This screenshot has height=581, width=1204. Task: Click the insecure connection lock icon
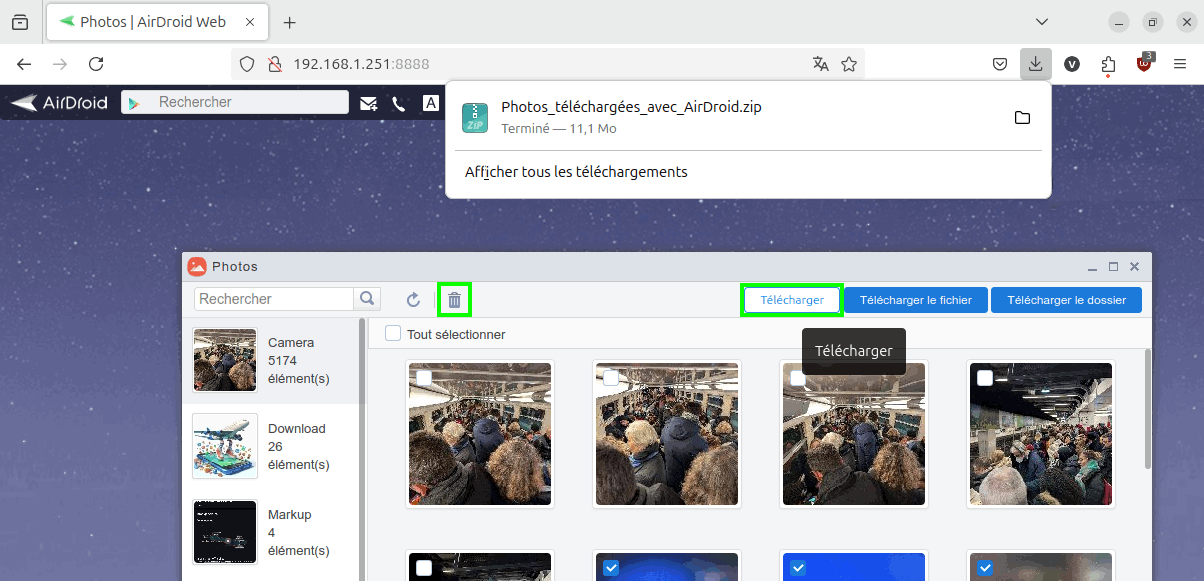274,64
